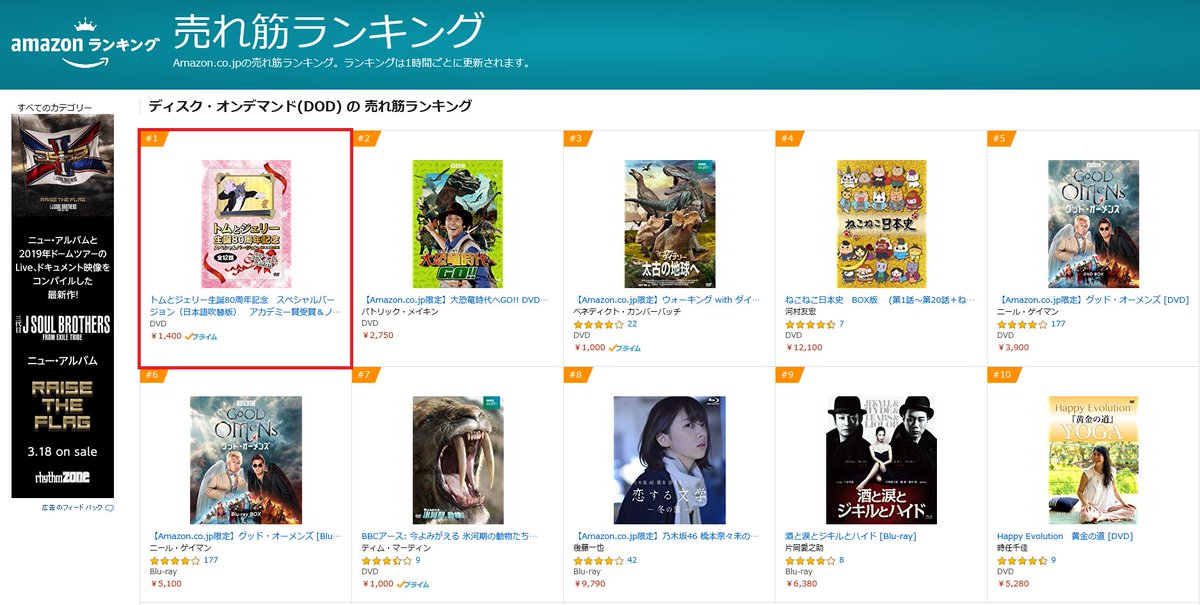Select the すべてのカテゴリー category link
This screenshot has width=1200, height=605.
click(x=54, y=107)
